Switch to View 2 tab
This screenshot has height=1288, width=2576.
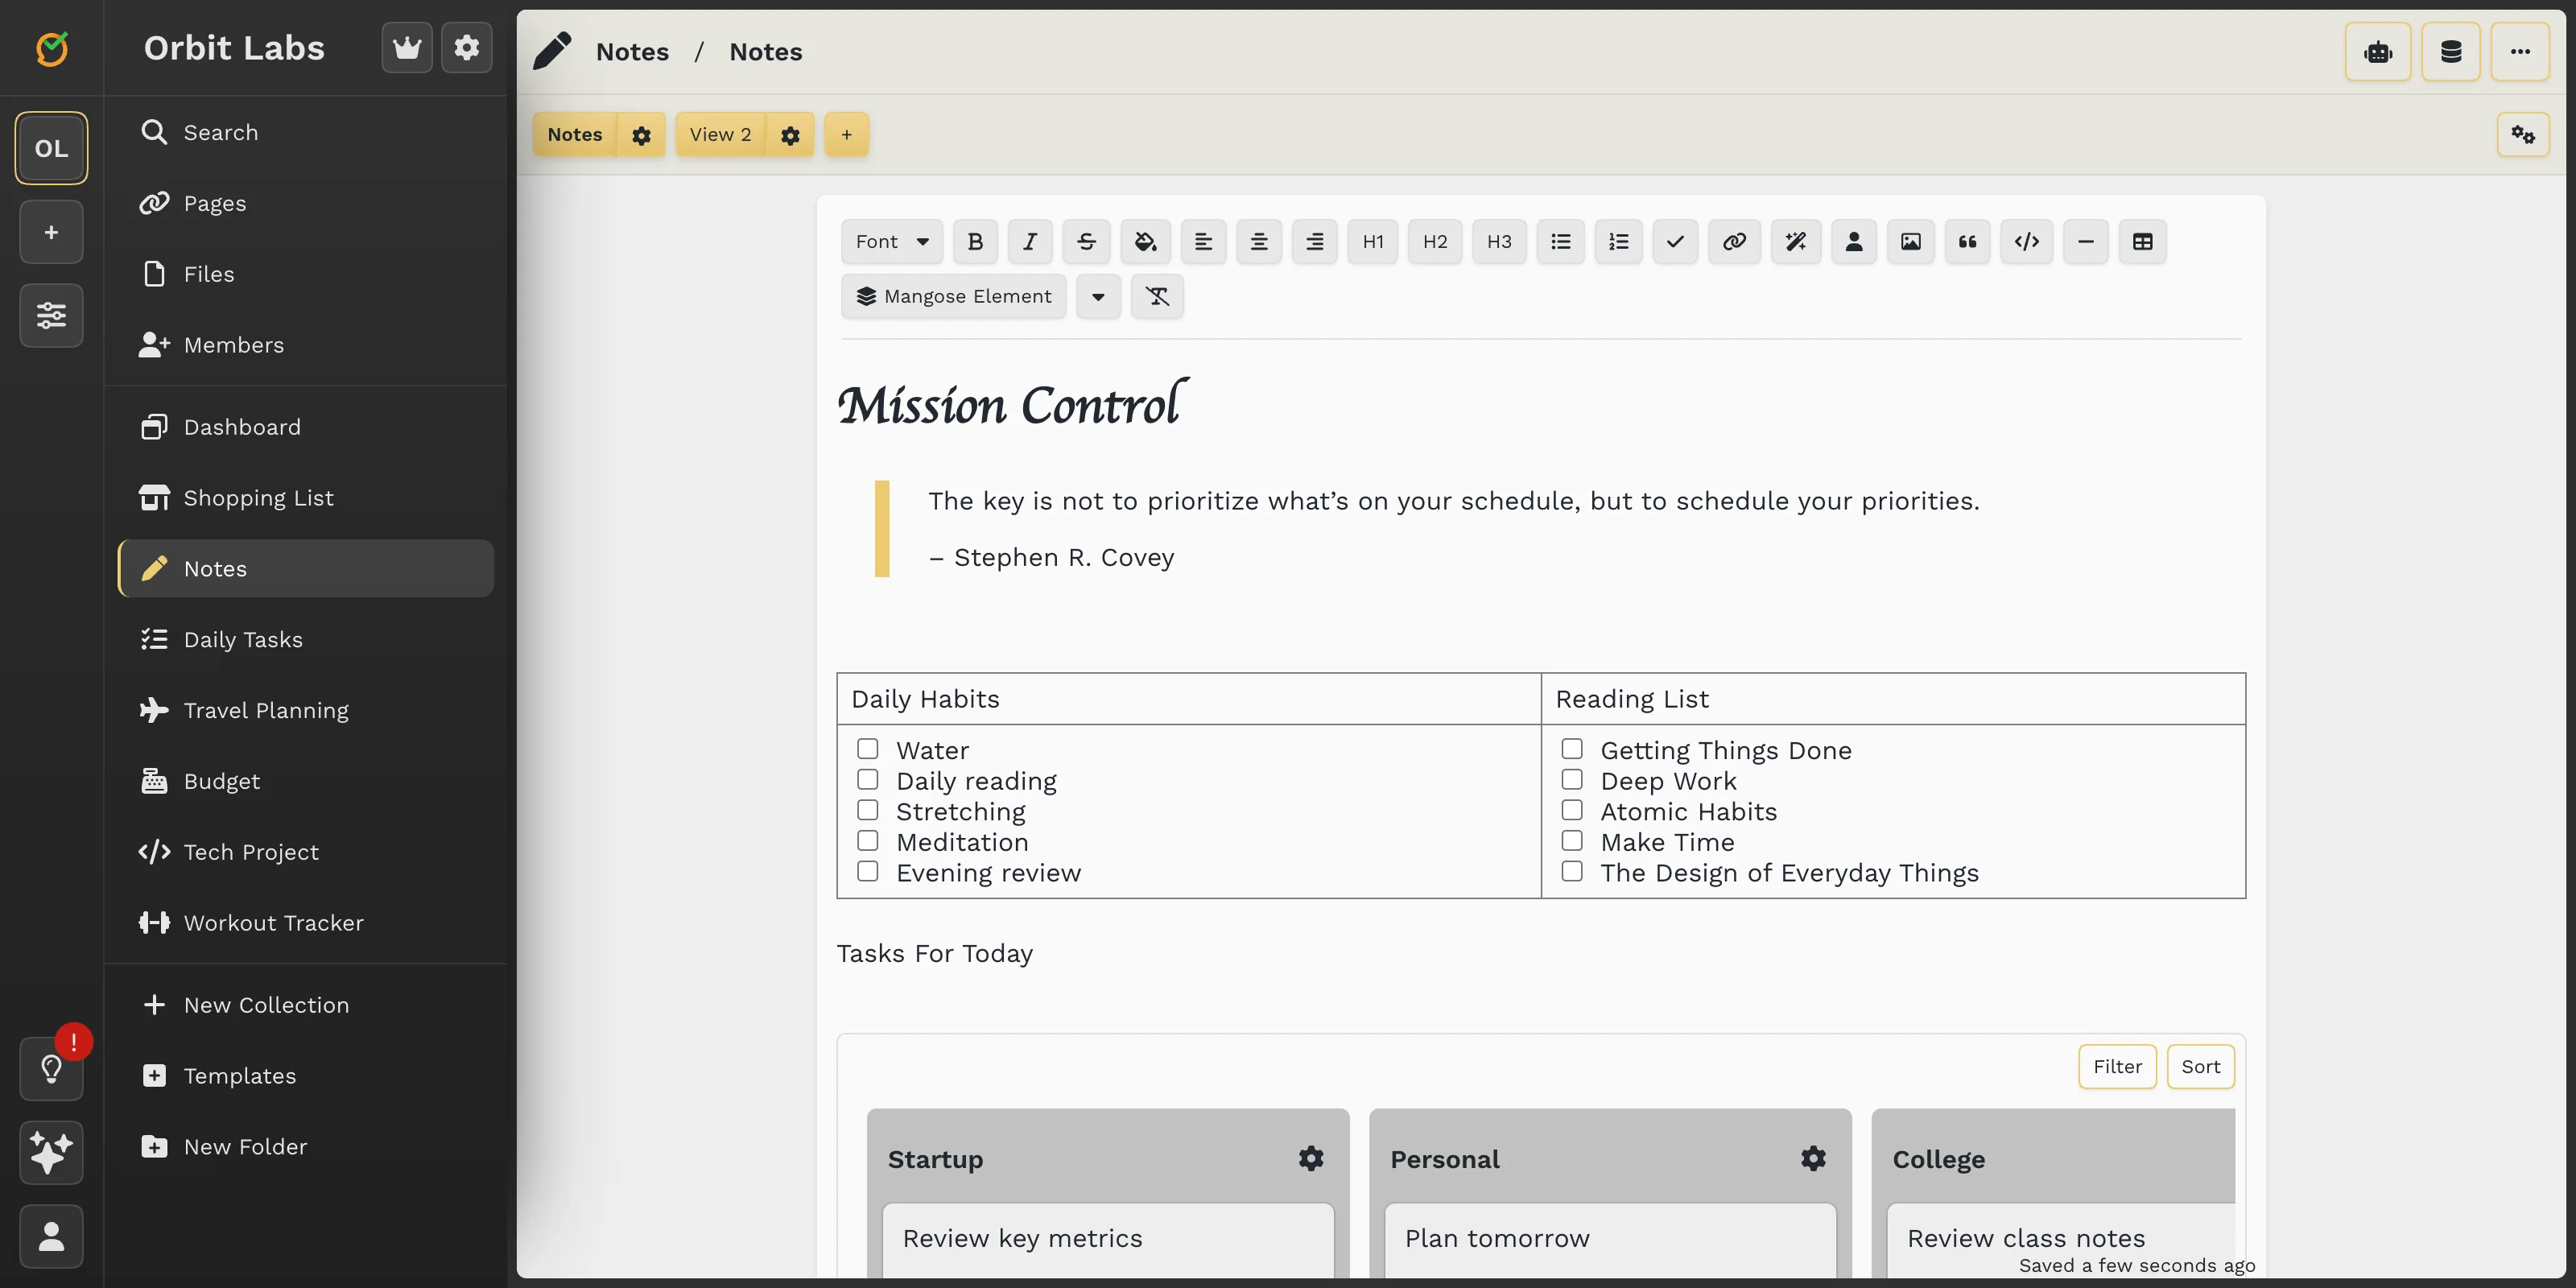(x=720, y=135)
